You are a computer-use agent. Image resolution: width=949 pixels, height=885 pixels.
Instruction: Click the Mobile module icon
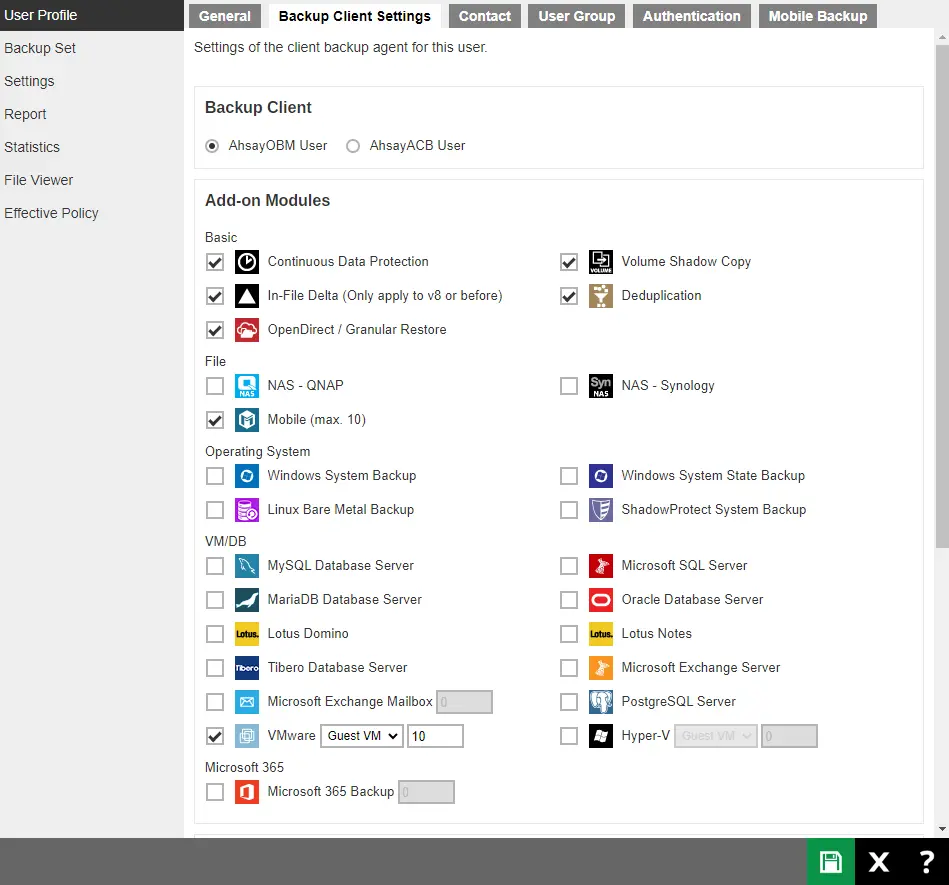247,419
